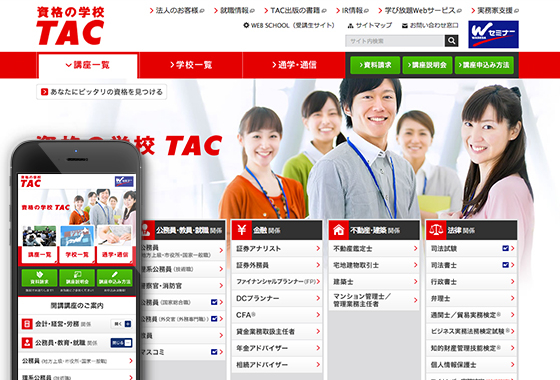This screenshot has width=560, height=380.
Task: Open ファイナンシャルプランナー(FP) row
Action: pos(277,282)
